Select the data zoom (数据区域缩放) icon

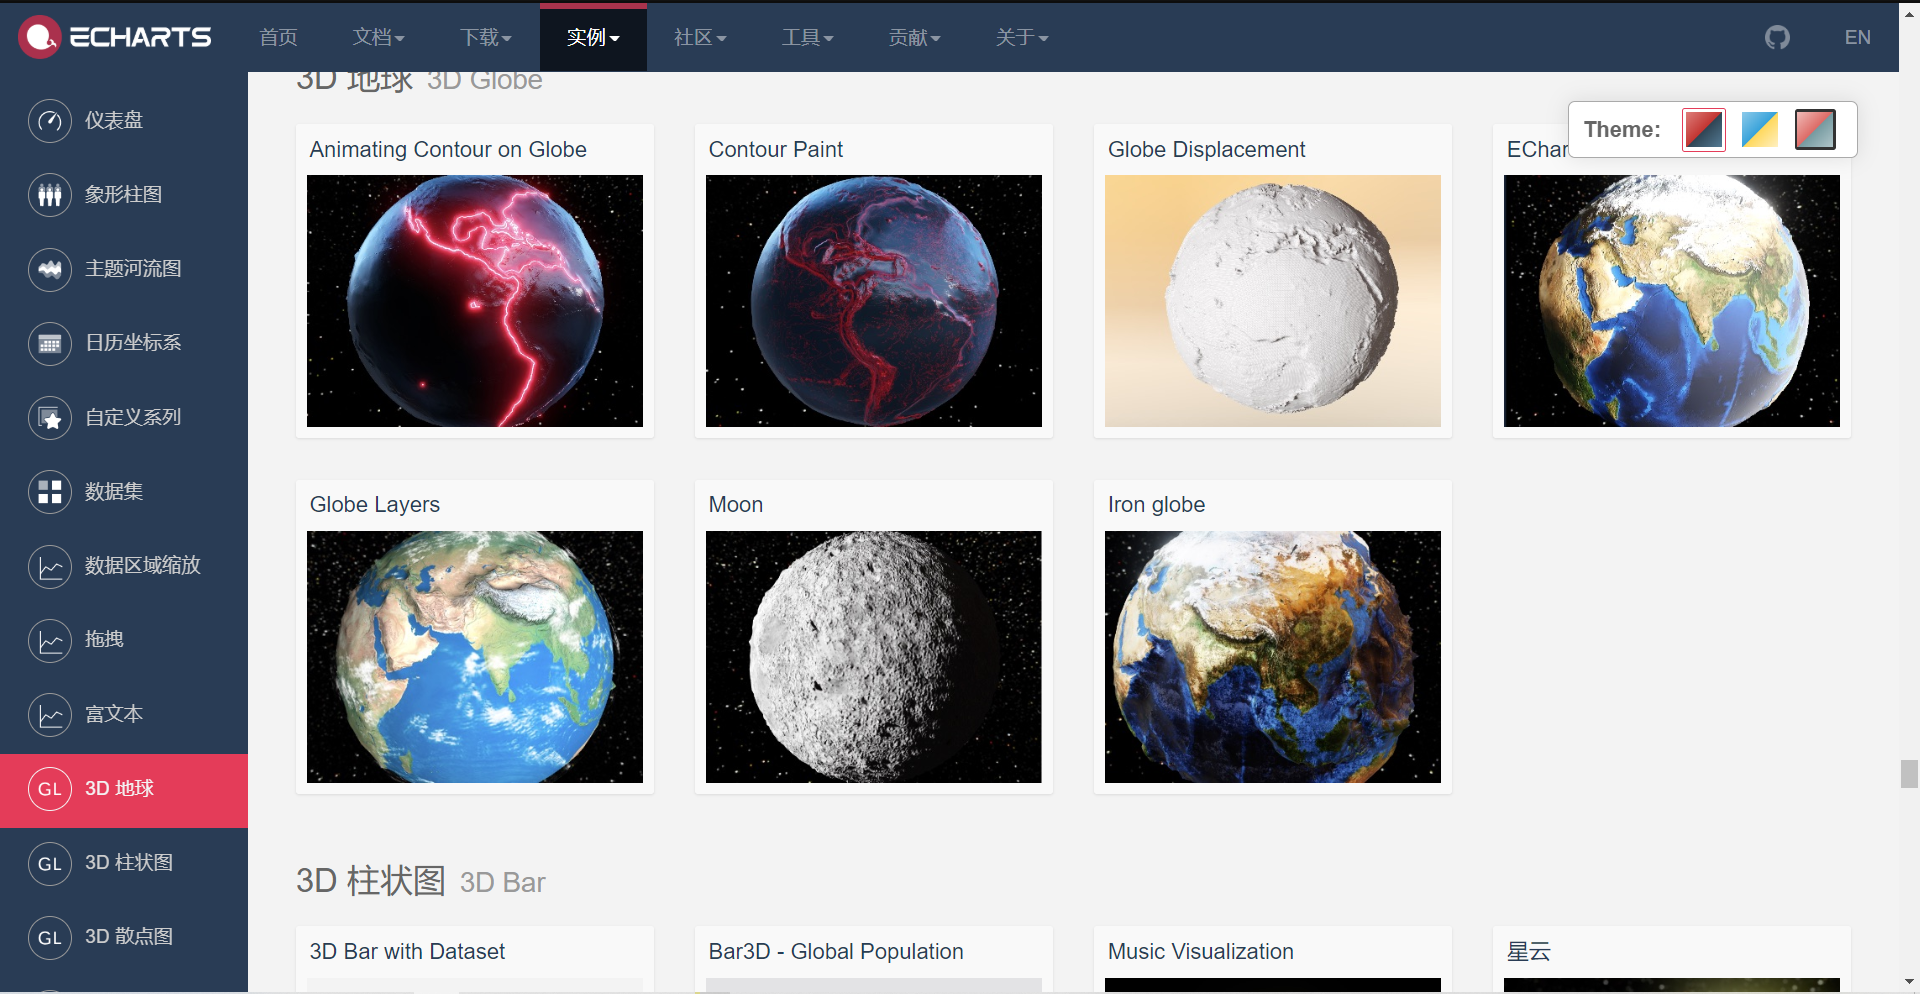50,566
